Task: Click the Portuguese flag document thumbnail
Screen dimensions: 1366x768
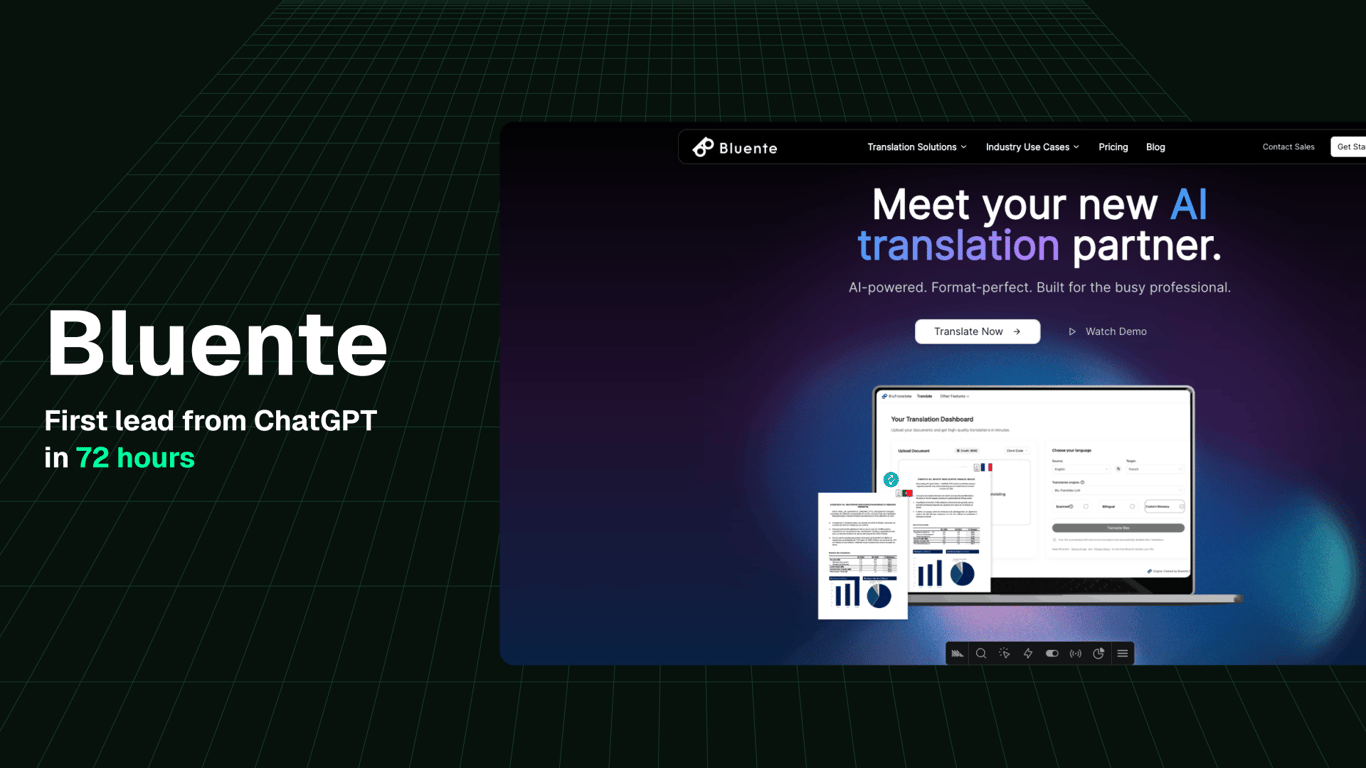Action: coord(862,556)
